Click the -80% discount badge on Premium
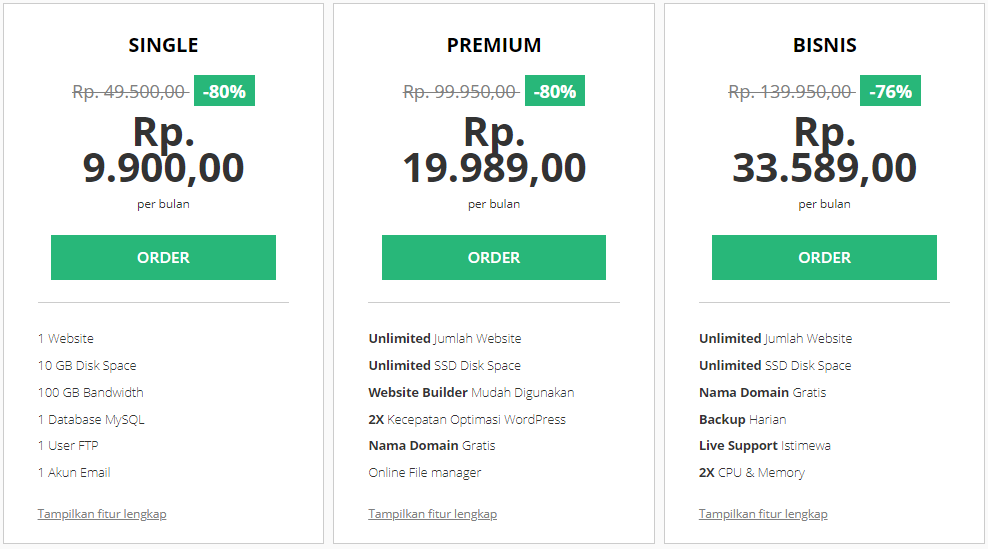Viewport: 988px width, 549px height. (x=555, y=91)
